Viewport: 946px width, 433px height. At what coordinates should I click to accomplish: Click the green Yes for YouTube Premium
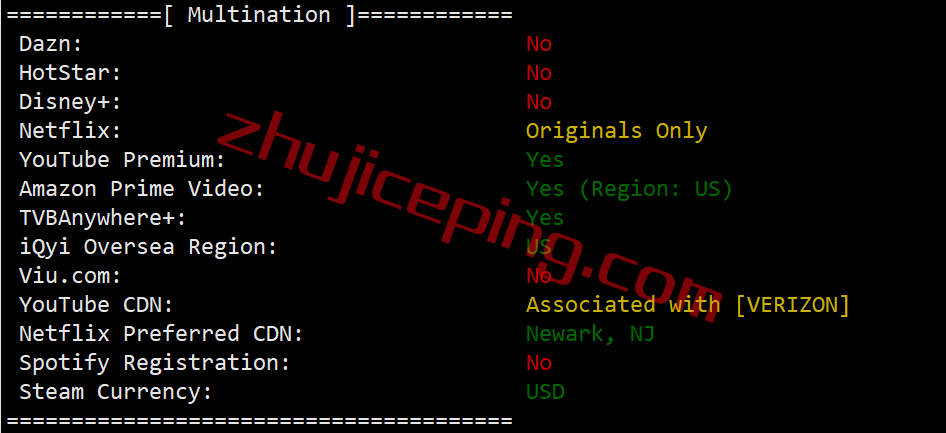click(x=545, y=160)
